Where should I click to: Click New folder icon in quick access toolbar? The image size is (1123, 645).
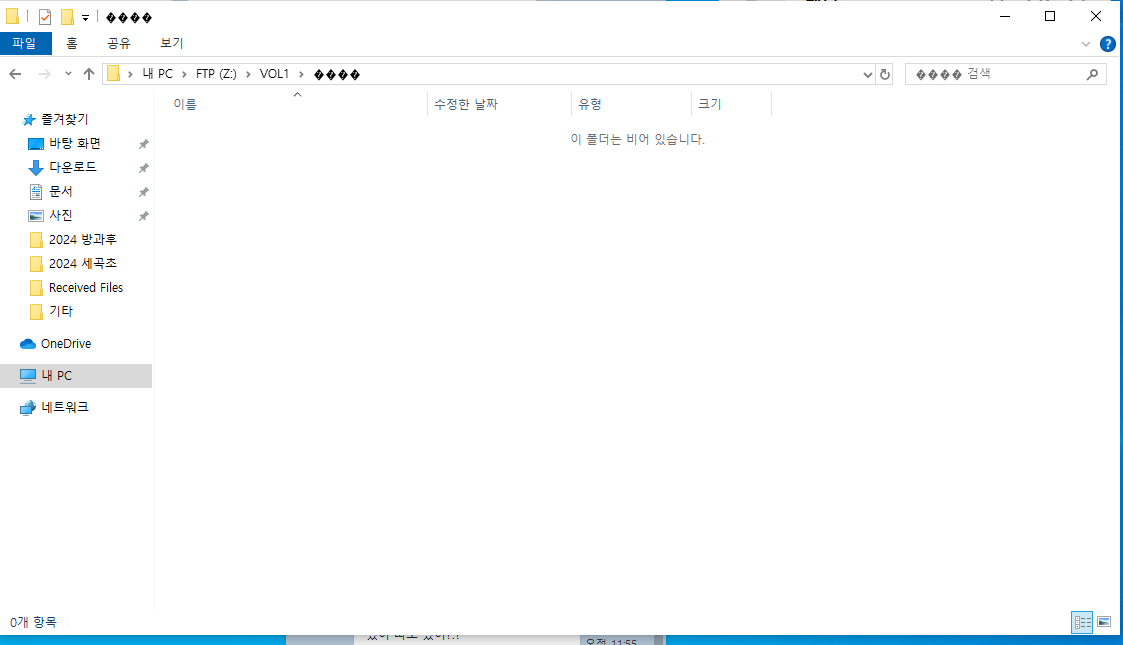[67, 16]
